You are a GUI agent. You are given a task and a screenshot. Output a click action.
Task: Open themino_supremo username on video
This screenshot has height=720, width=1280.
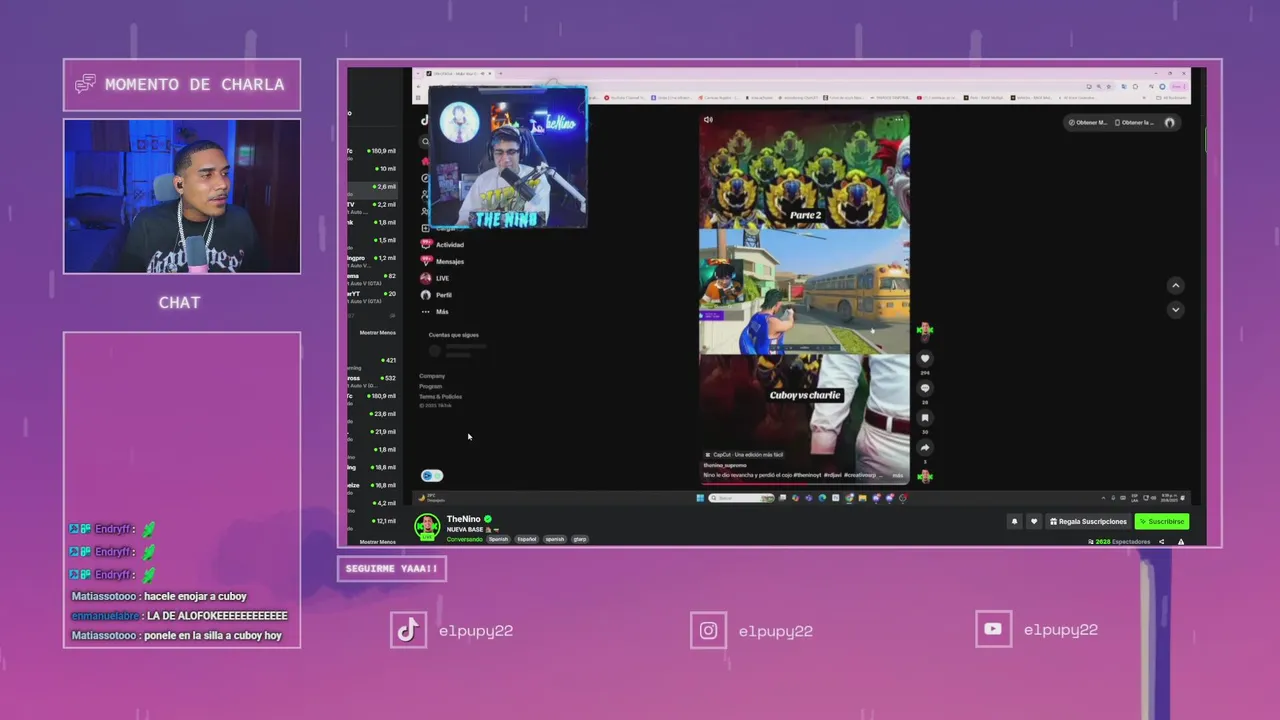point(725,465)
